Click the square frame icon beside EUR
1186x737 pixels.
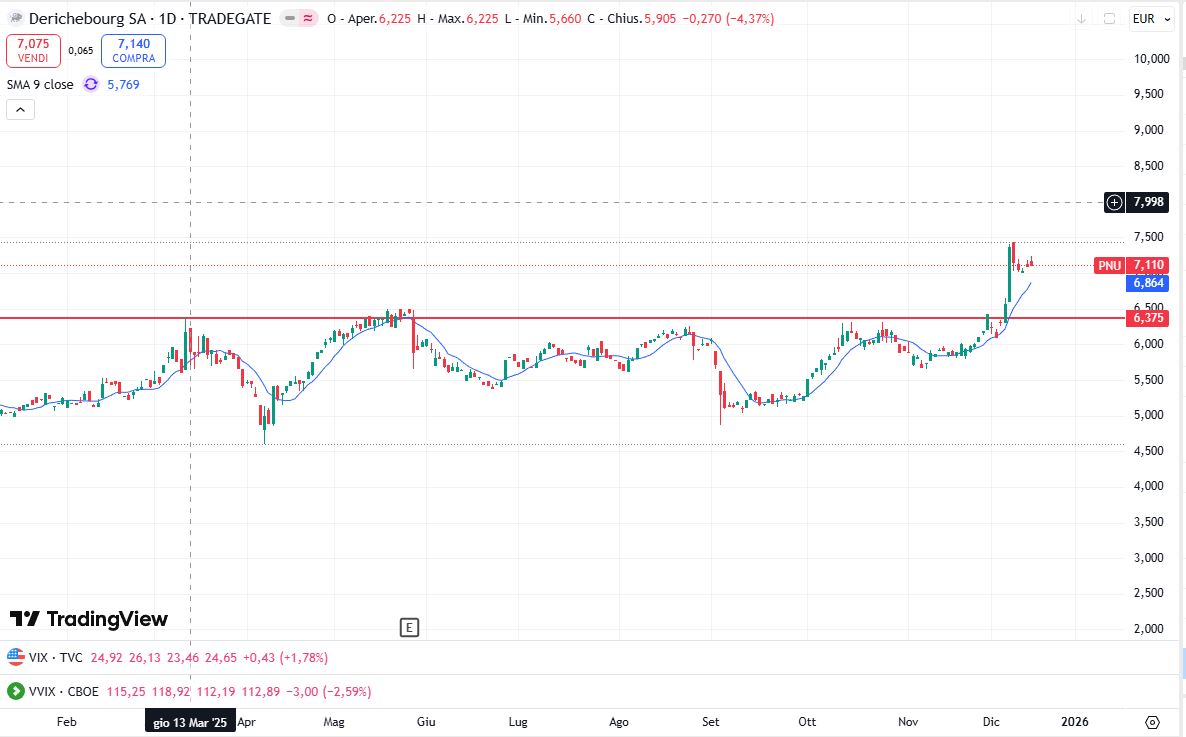(x=1109, y=19)
